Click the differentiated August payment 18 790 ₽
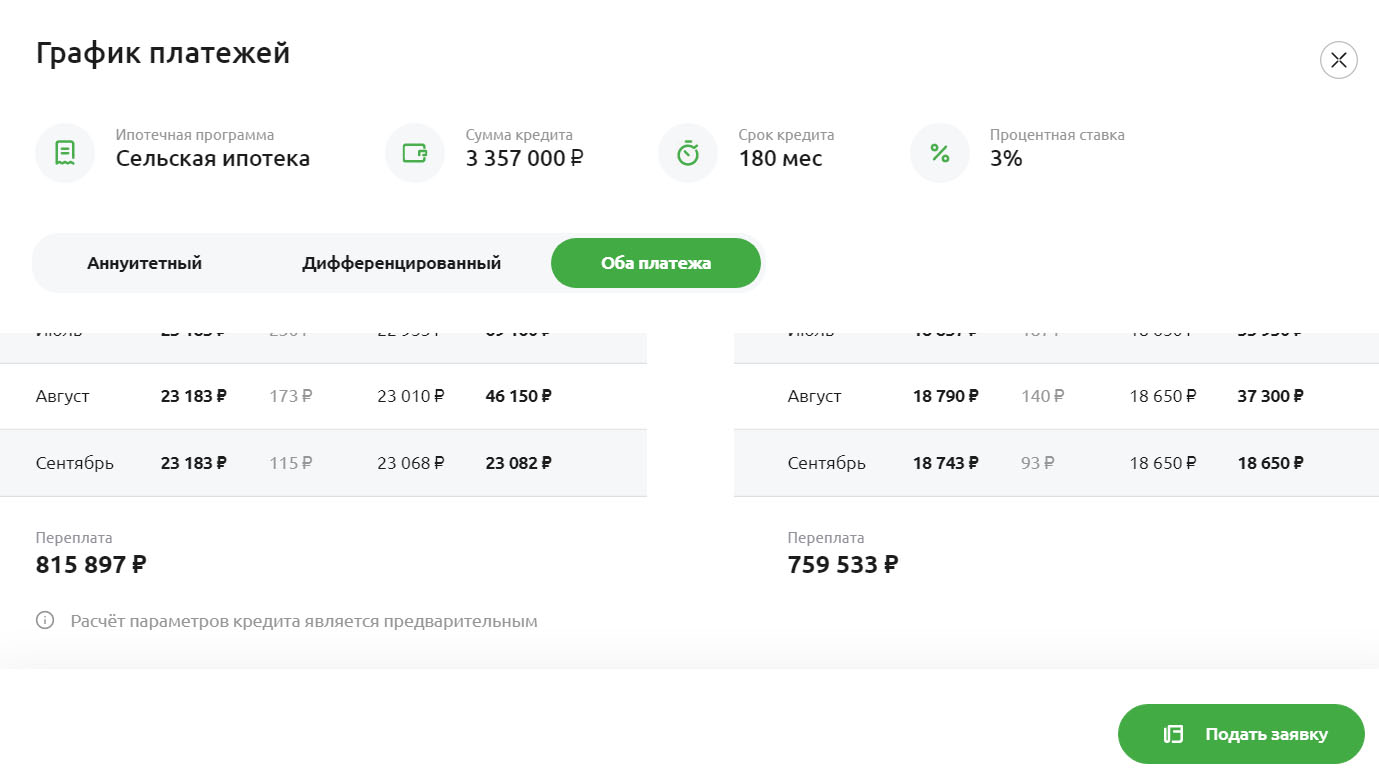This screenshot has height=777, width=1379. [946, 396]
